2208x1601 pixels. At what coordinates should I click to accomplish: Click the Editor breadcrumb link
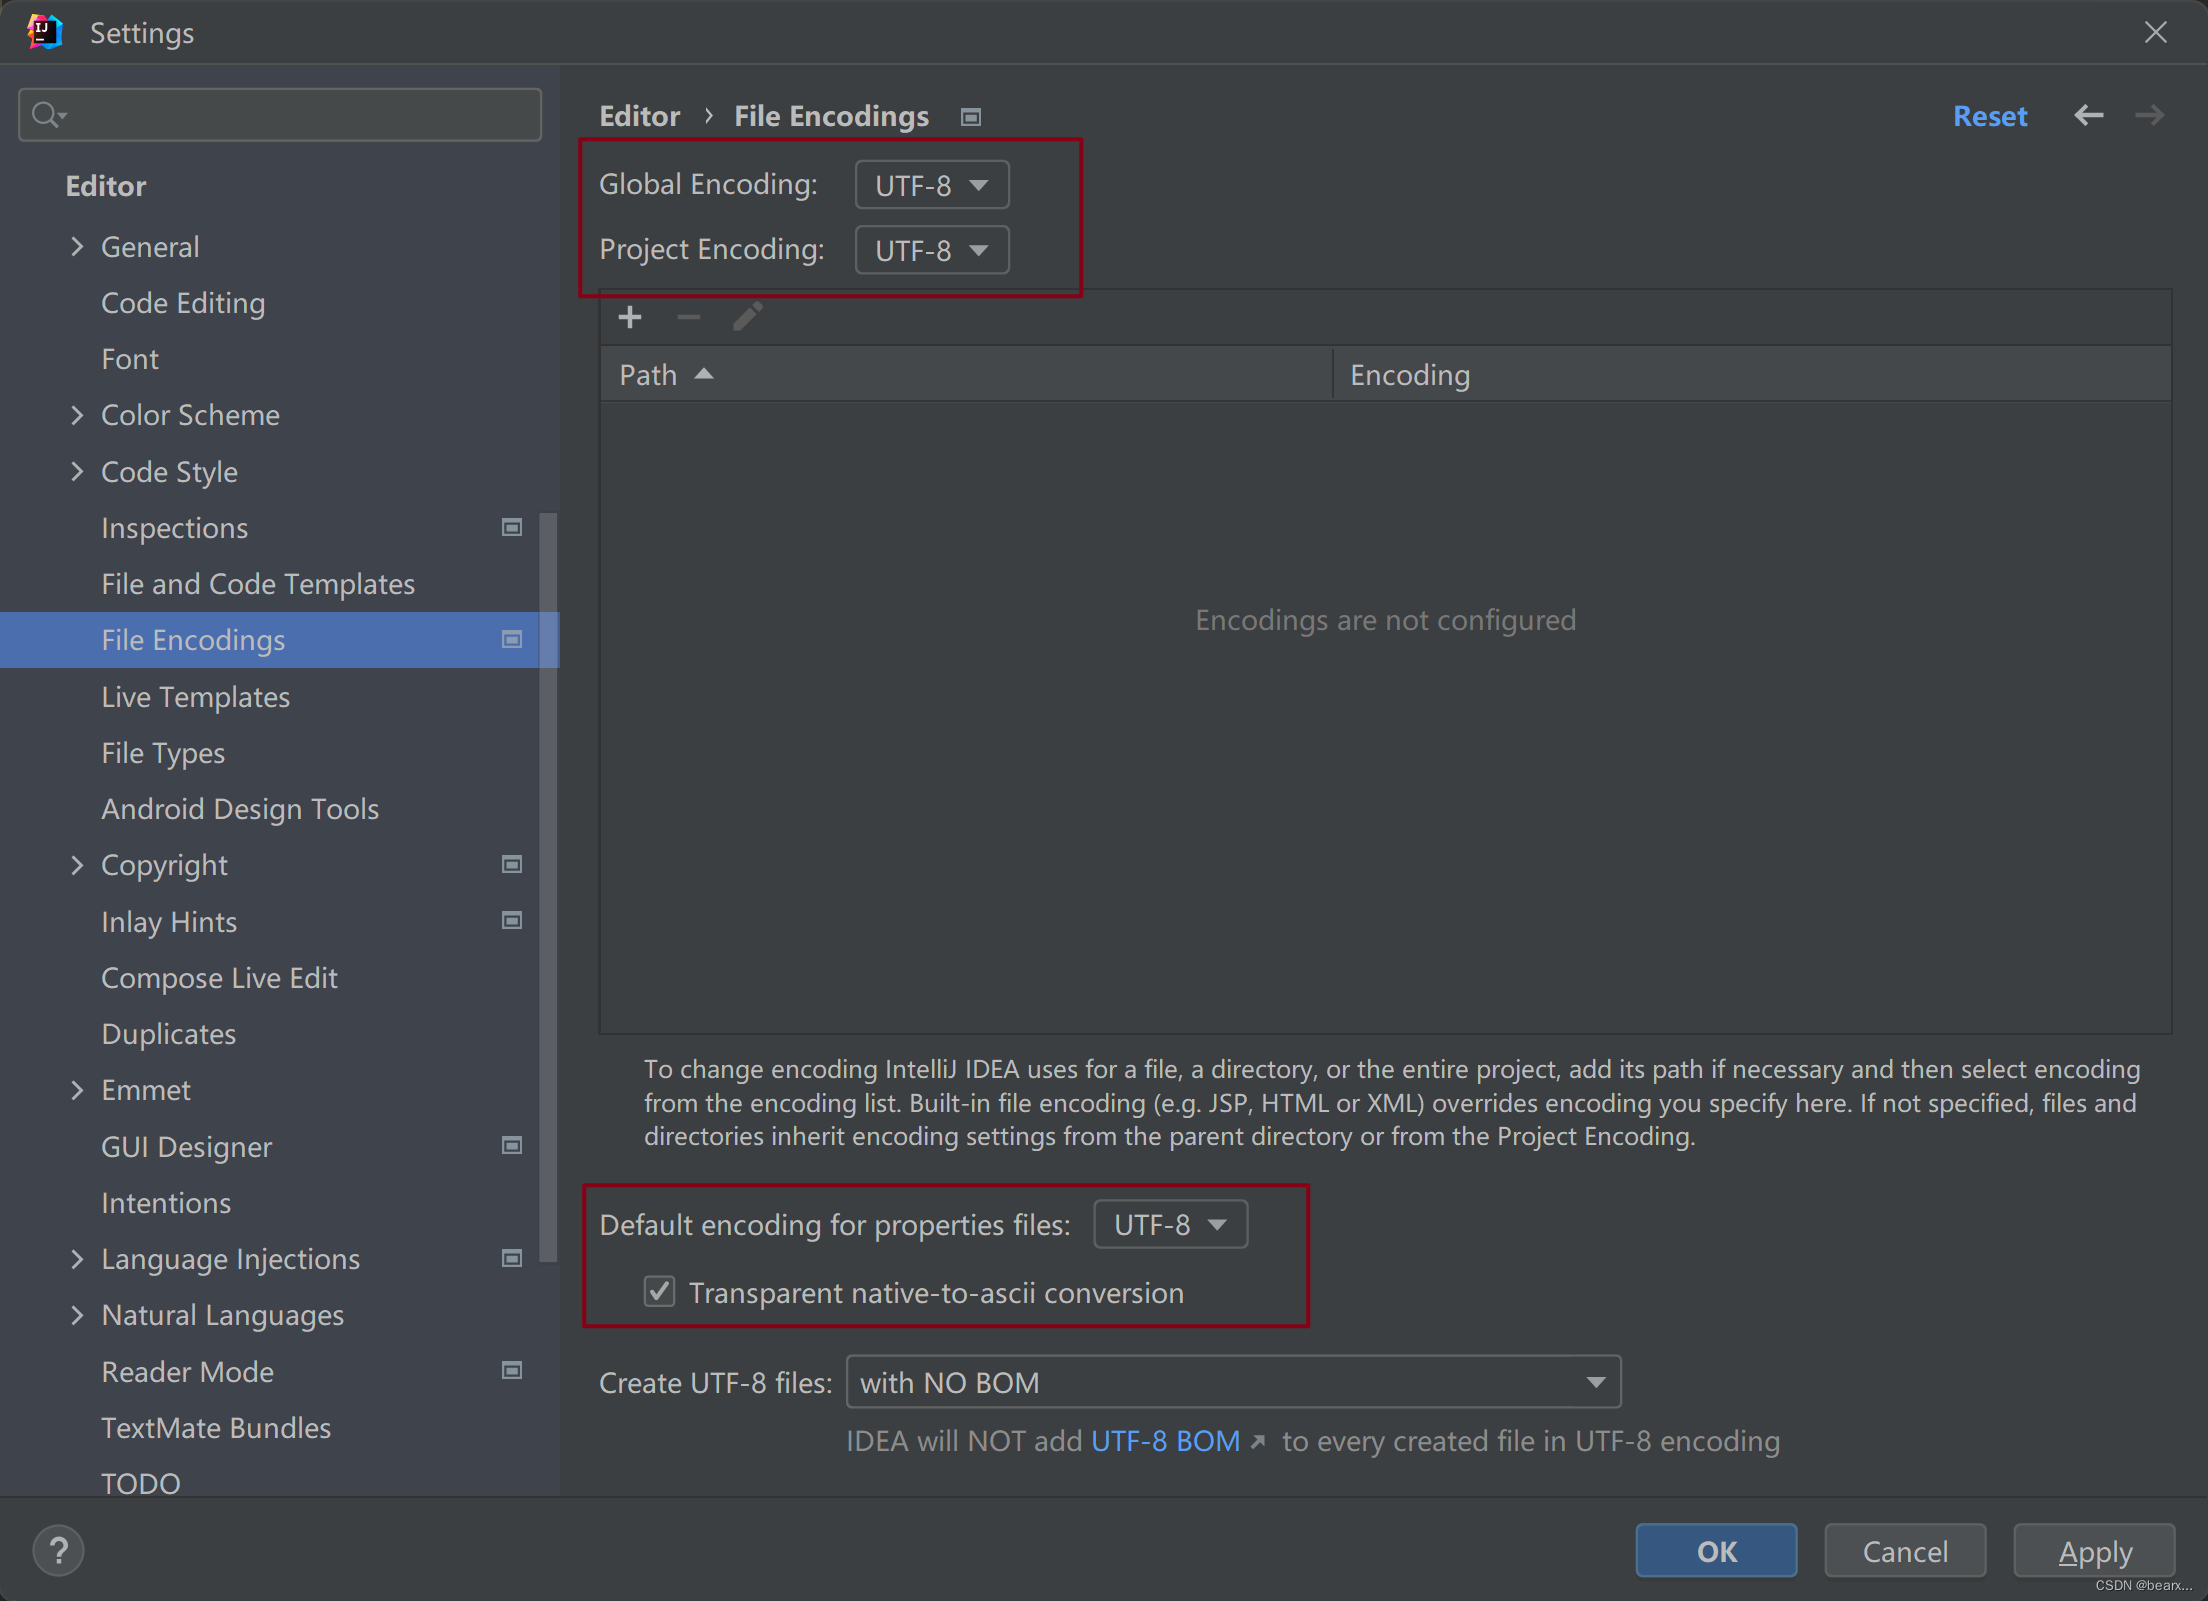(x=639, y=115)
